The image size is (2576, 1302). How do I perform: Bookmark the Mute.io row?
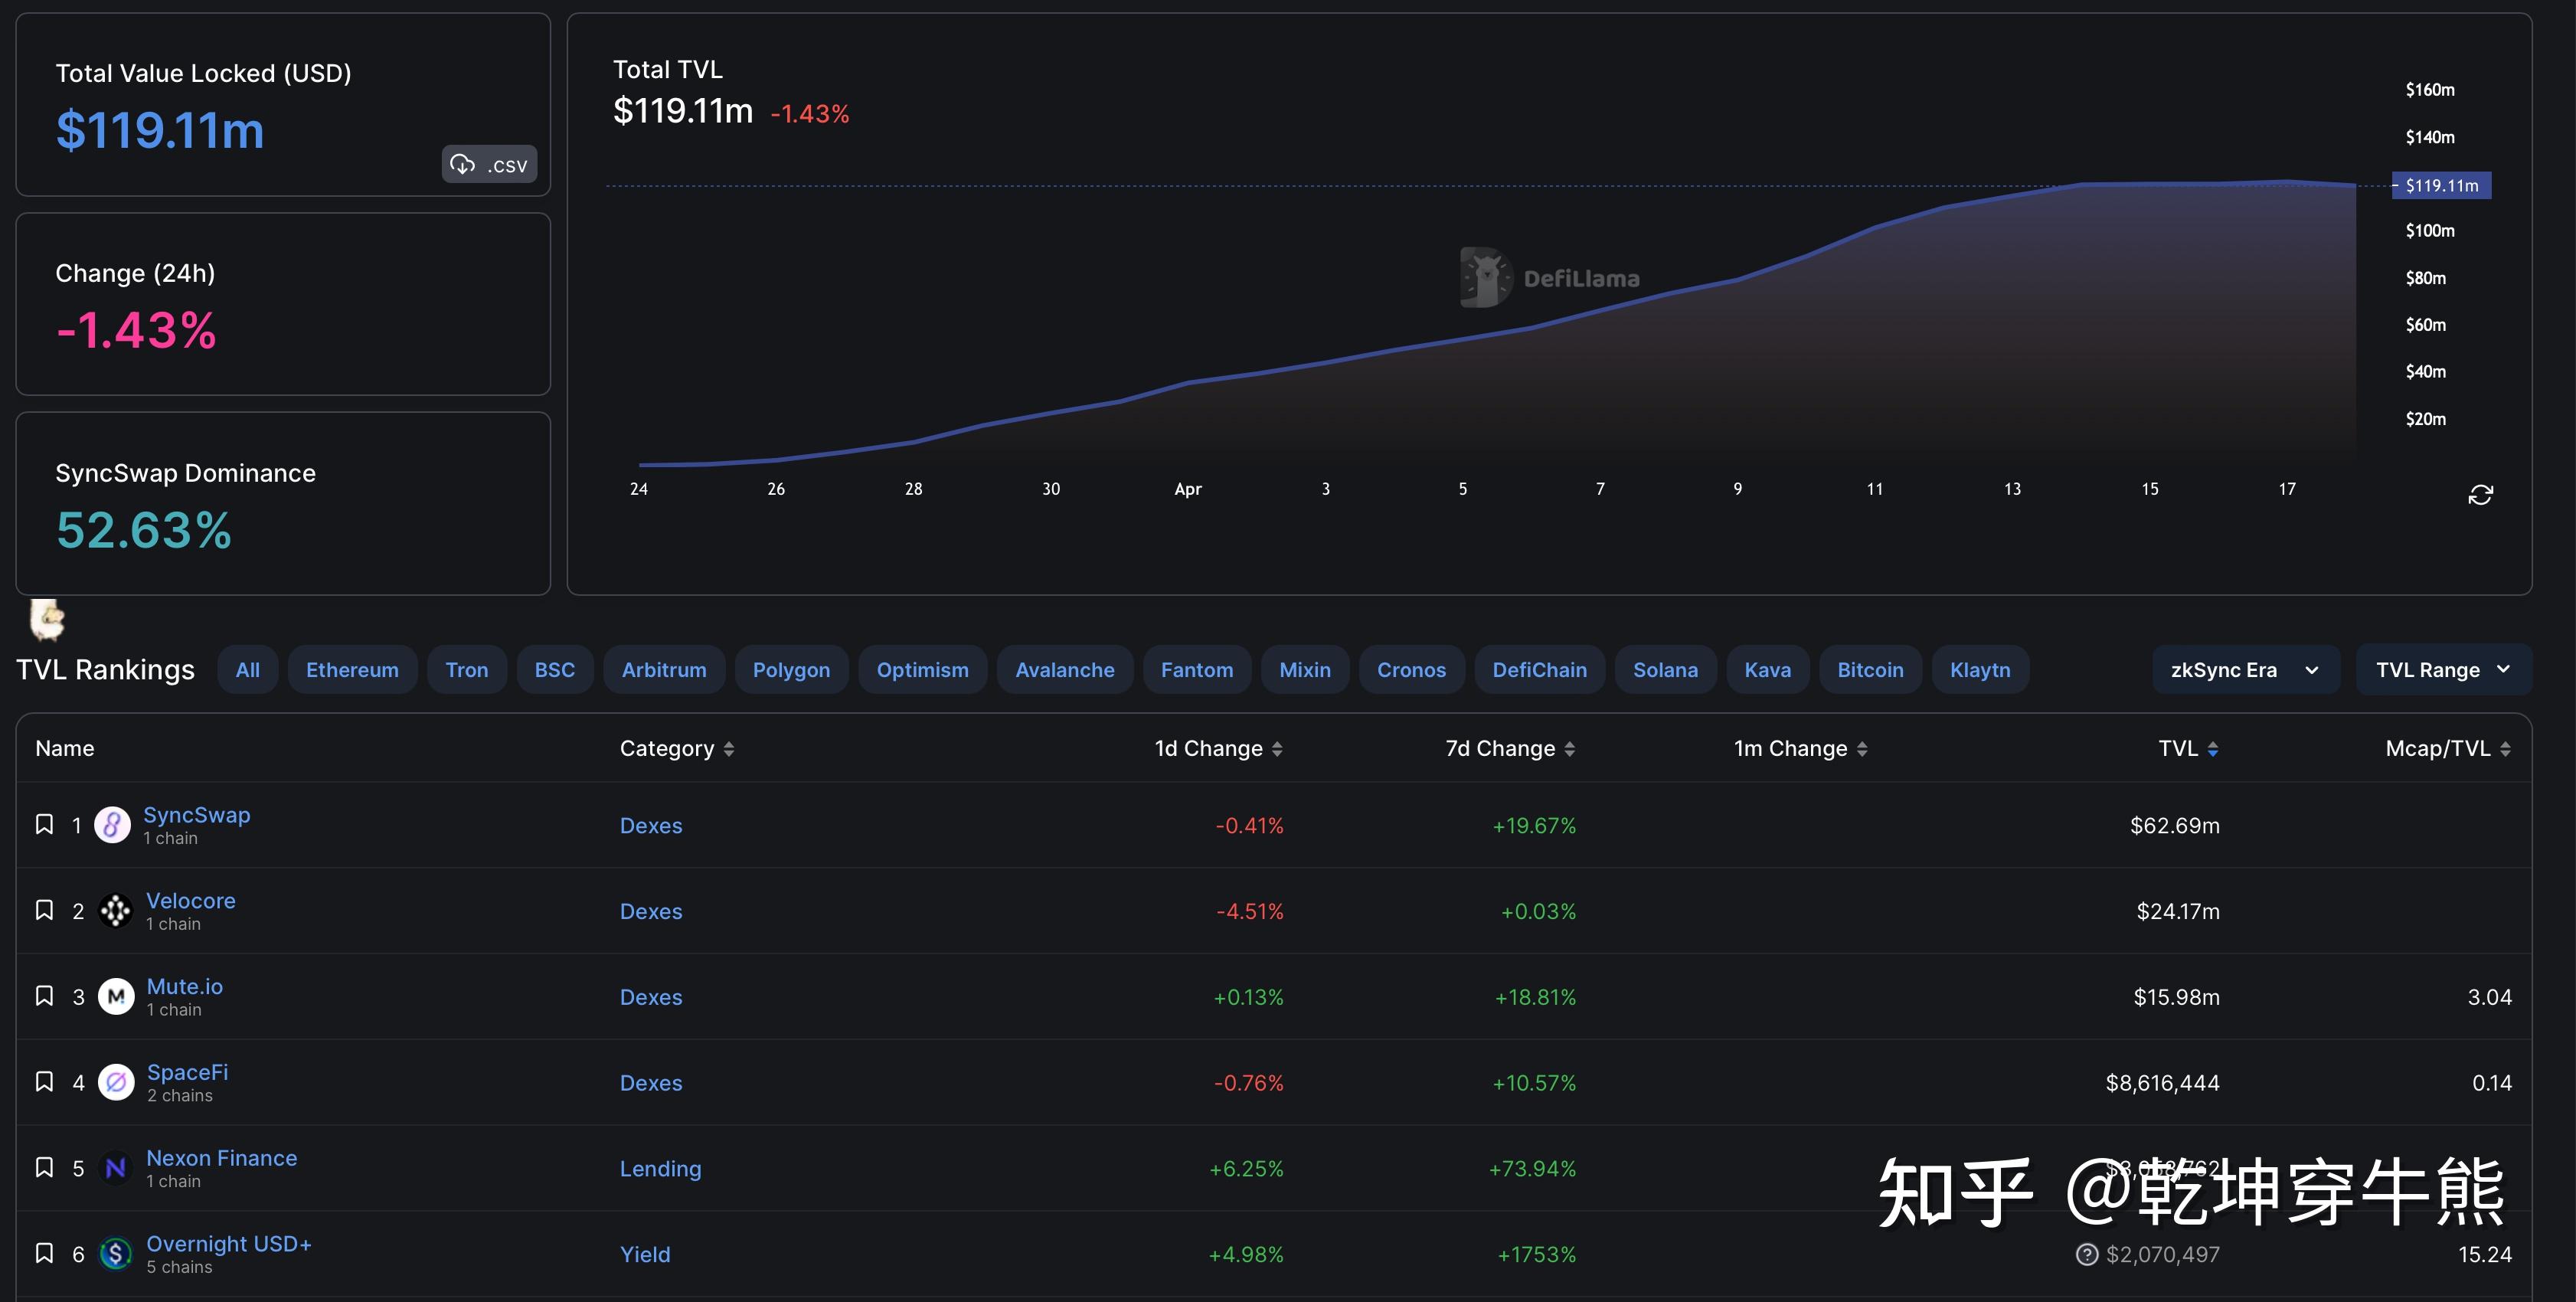pyautogui.click(x=44, y=996)
